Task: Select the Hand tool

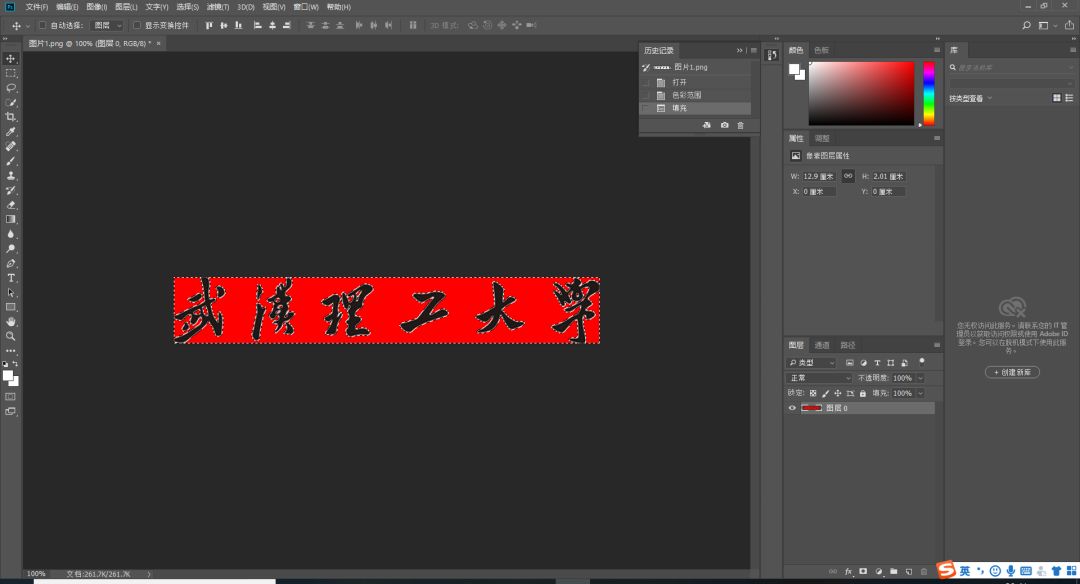Action: tap(10, 322)
